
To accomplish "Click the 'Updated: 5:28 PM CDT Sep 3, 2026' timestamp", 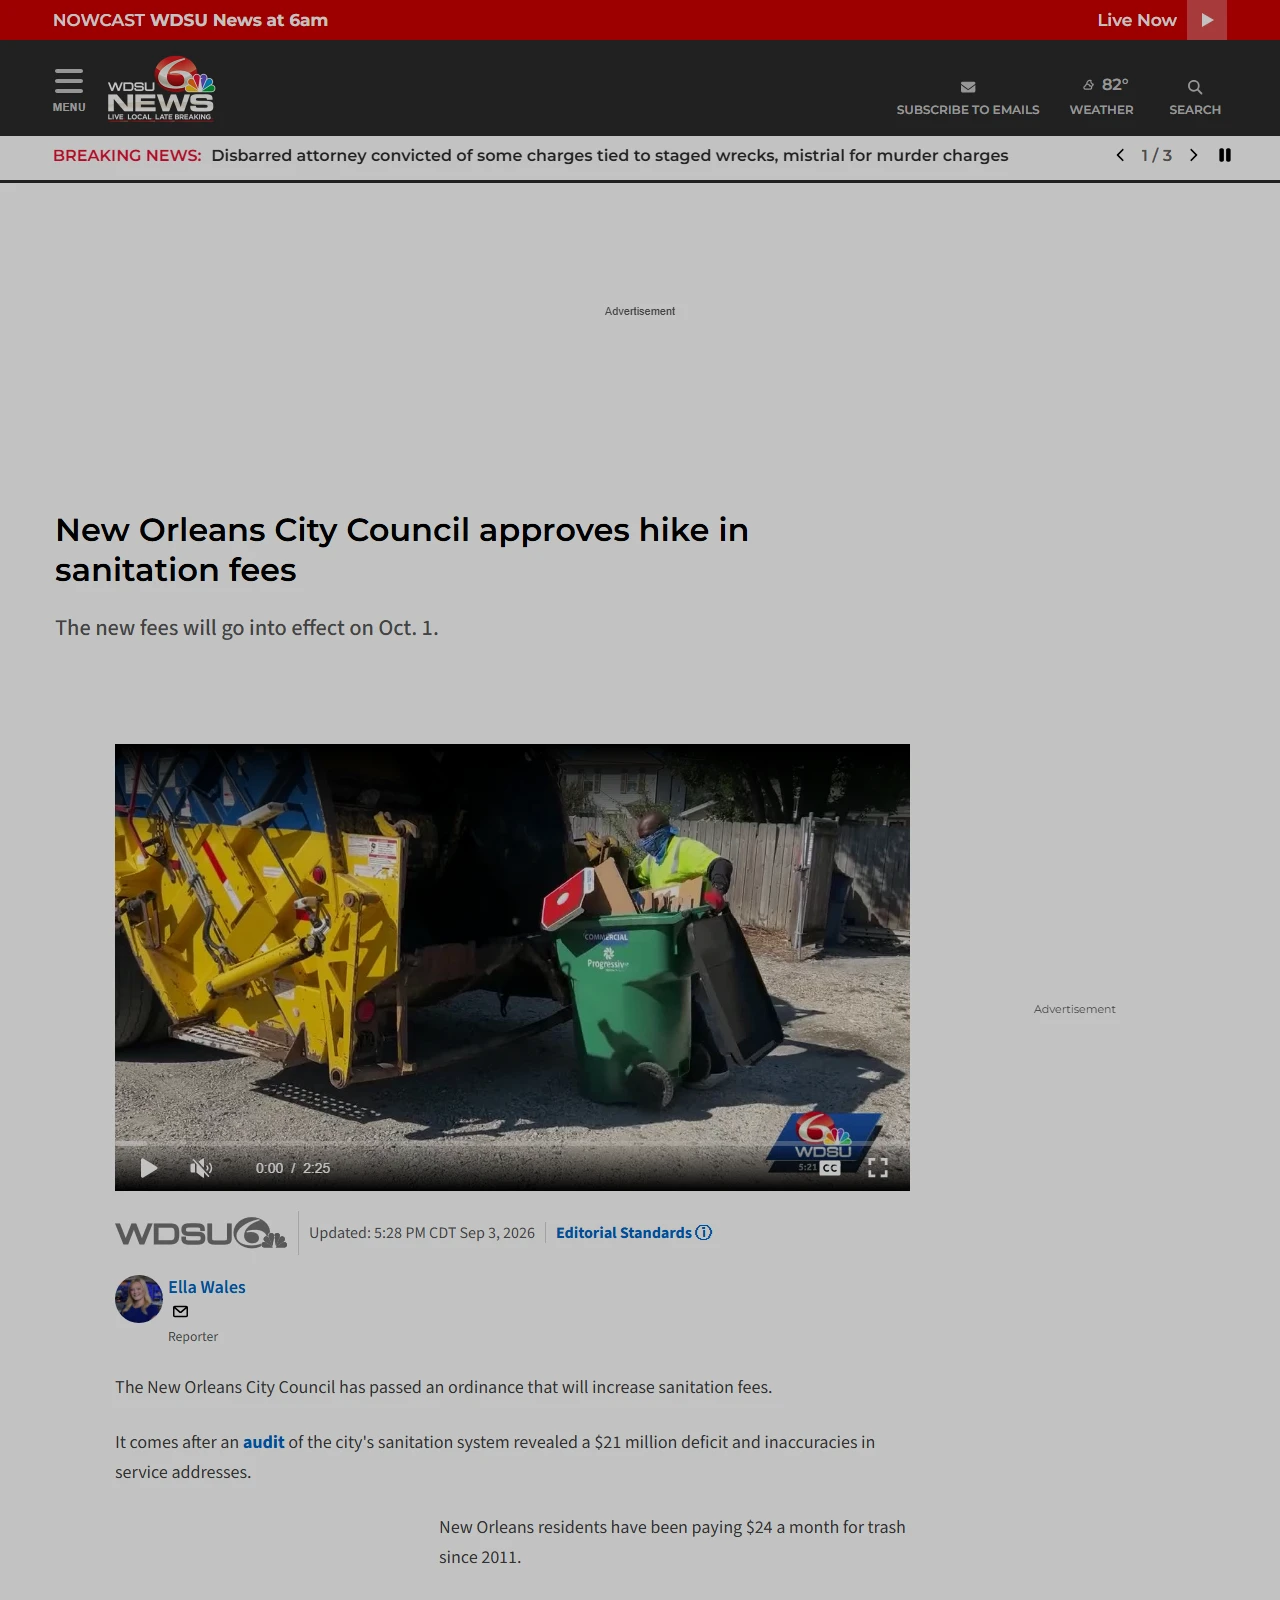I will (422, 1233).
